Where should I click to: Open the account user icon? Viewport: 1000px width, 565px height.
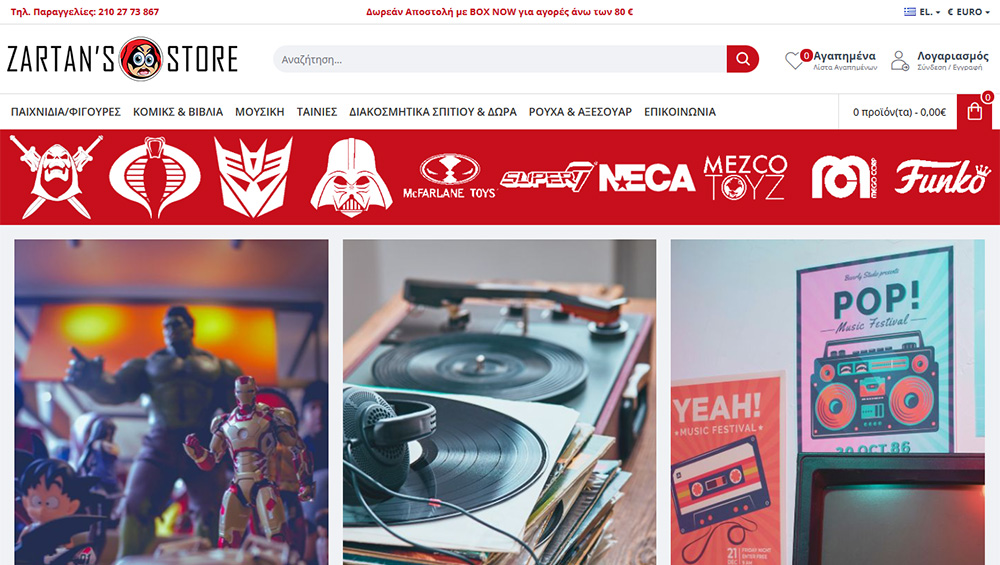[900, 61]
